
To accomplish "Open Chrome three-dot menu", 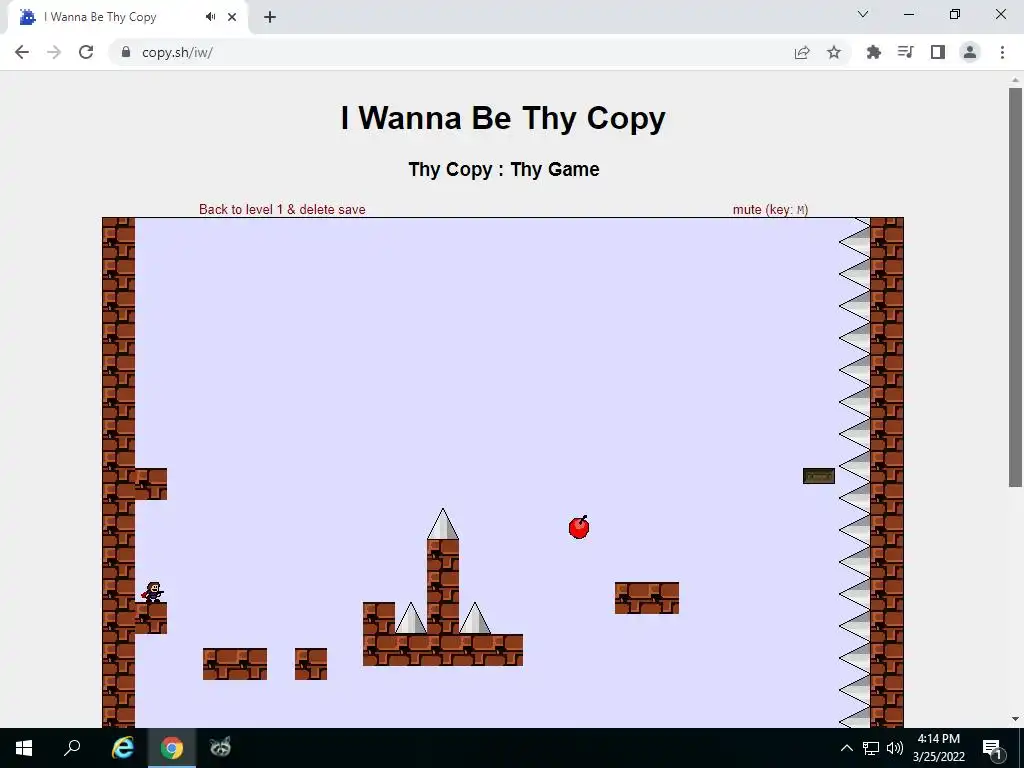I will tap(1002, 52).
